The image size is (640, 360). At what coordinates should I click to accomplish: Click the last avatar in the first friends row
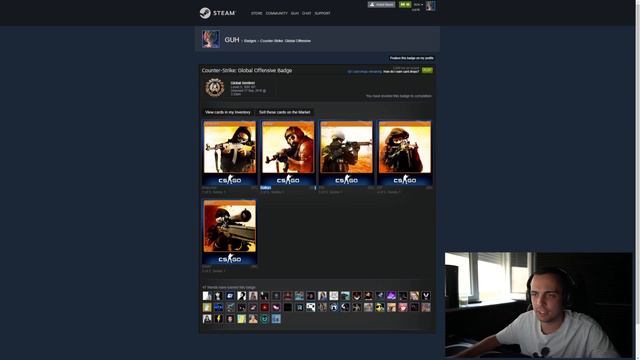[426, 296]
